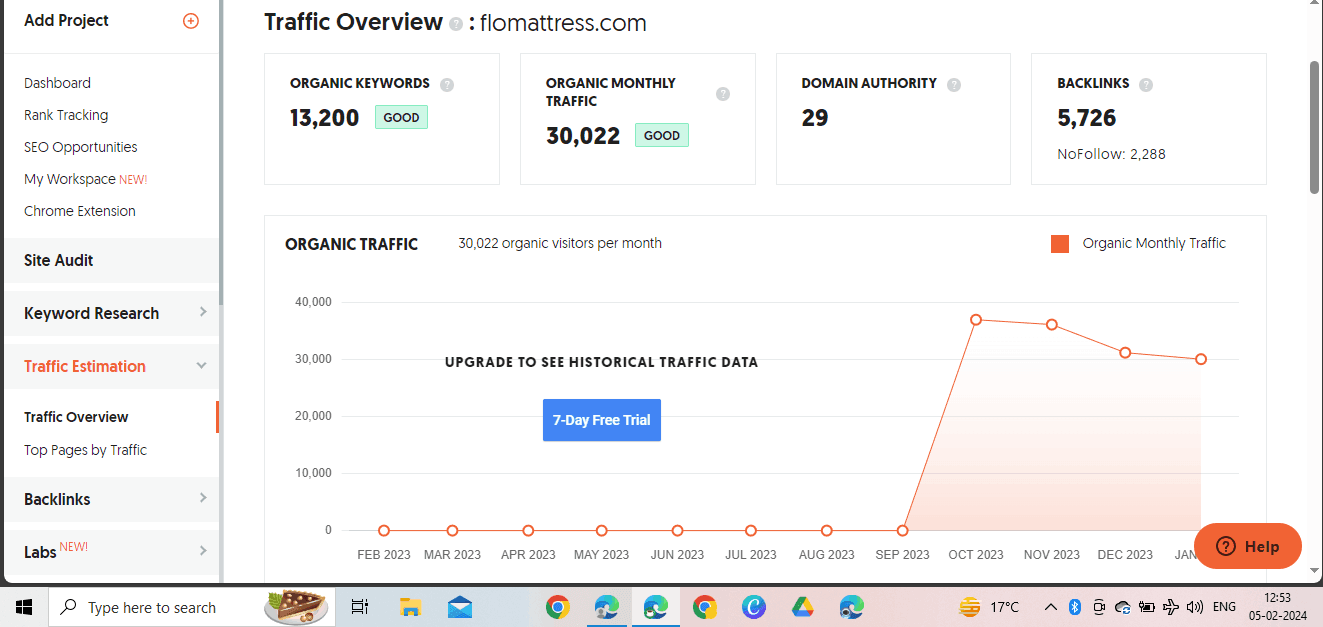Start the 7-Day Free Trial
The height and width of the screenshot is (627, 1323).
(x=601, y=419)
